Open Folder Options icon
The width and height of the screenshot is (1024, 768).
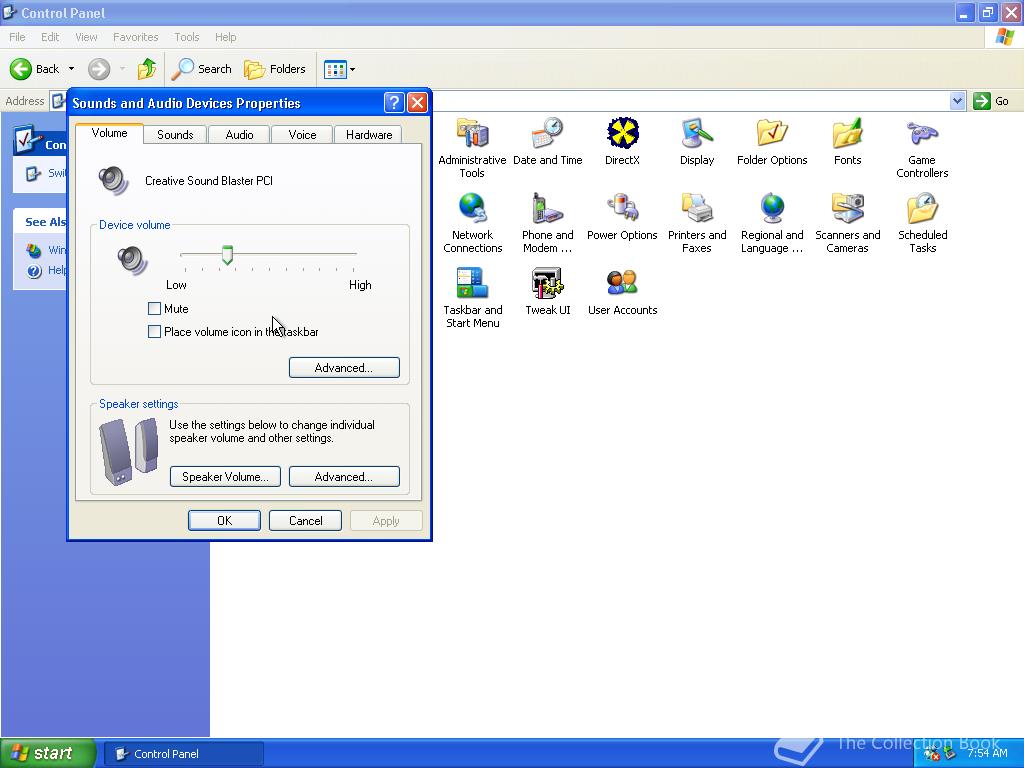coord(772,142)
